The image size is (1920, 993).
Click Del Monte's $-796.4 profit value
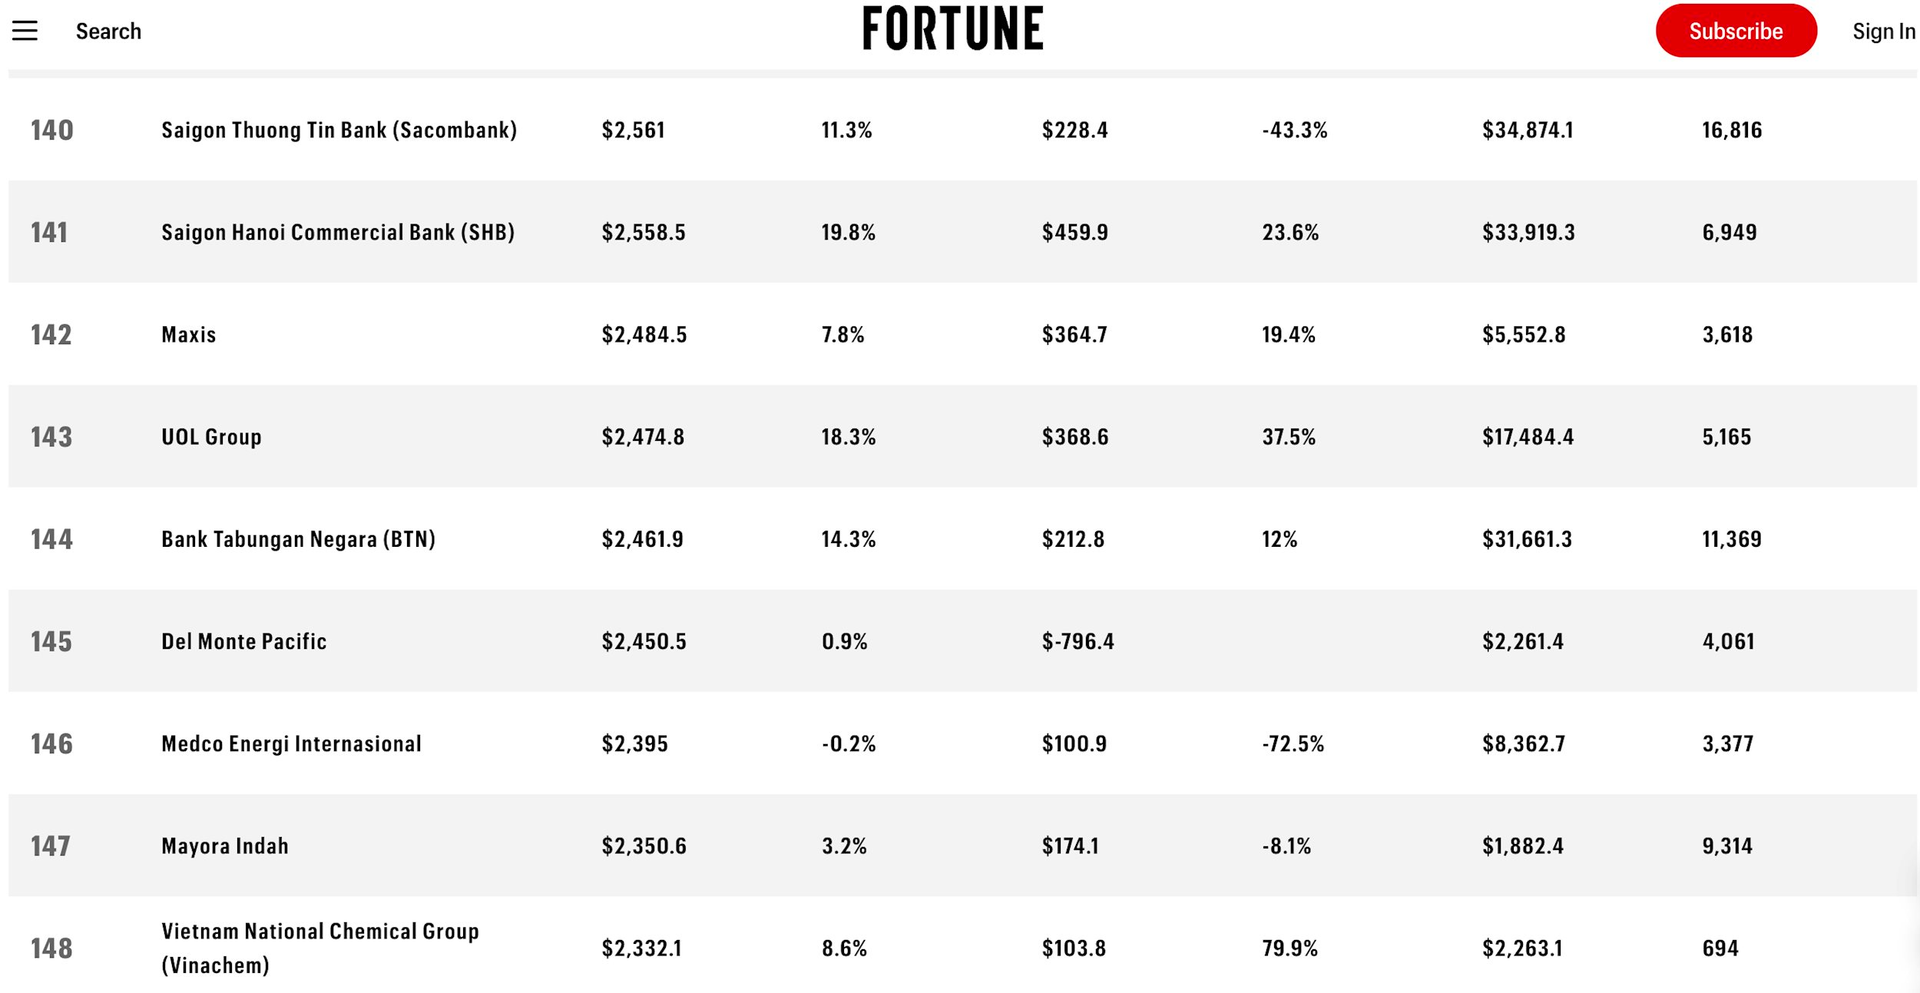1078,641
